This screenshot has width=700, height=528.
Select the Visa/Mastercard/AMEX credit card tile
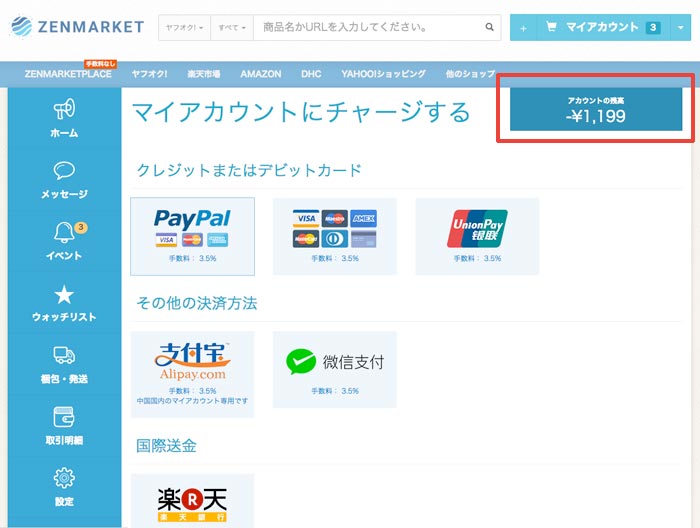335,236
